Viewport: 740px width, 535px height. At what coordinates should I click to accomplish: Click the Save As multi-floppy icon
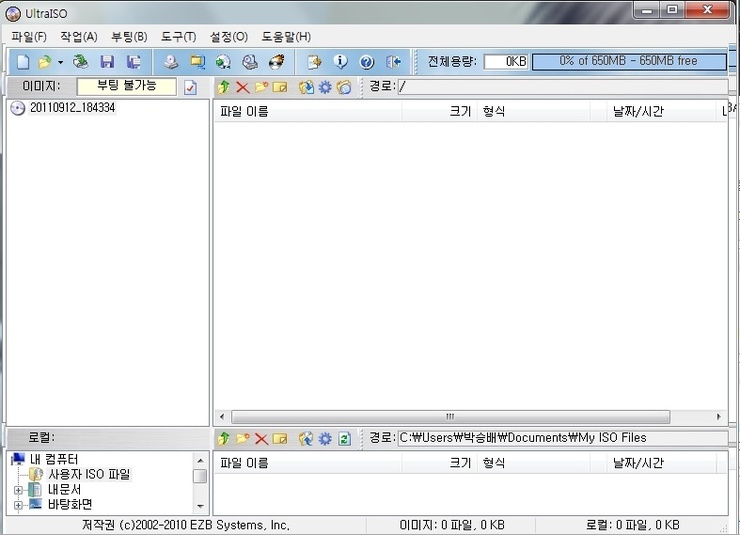click(x=134, y=62)
